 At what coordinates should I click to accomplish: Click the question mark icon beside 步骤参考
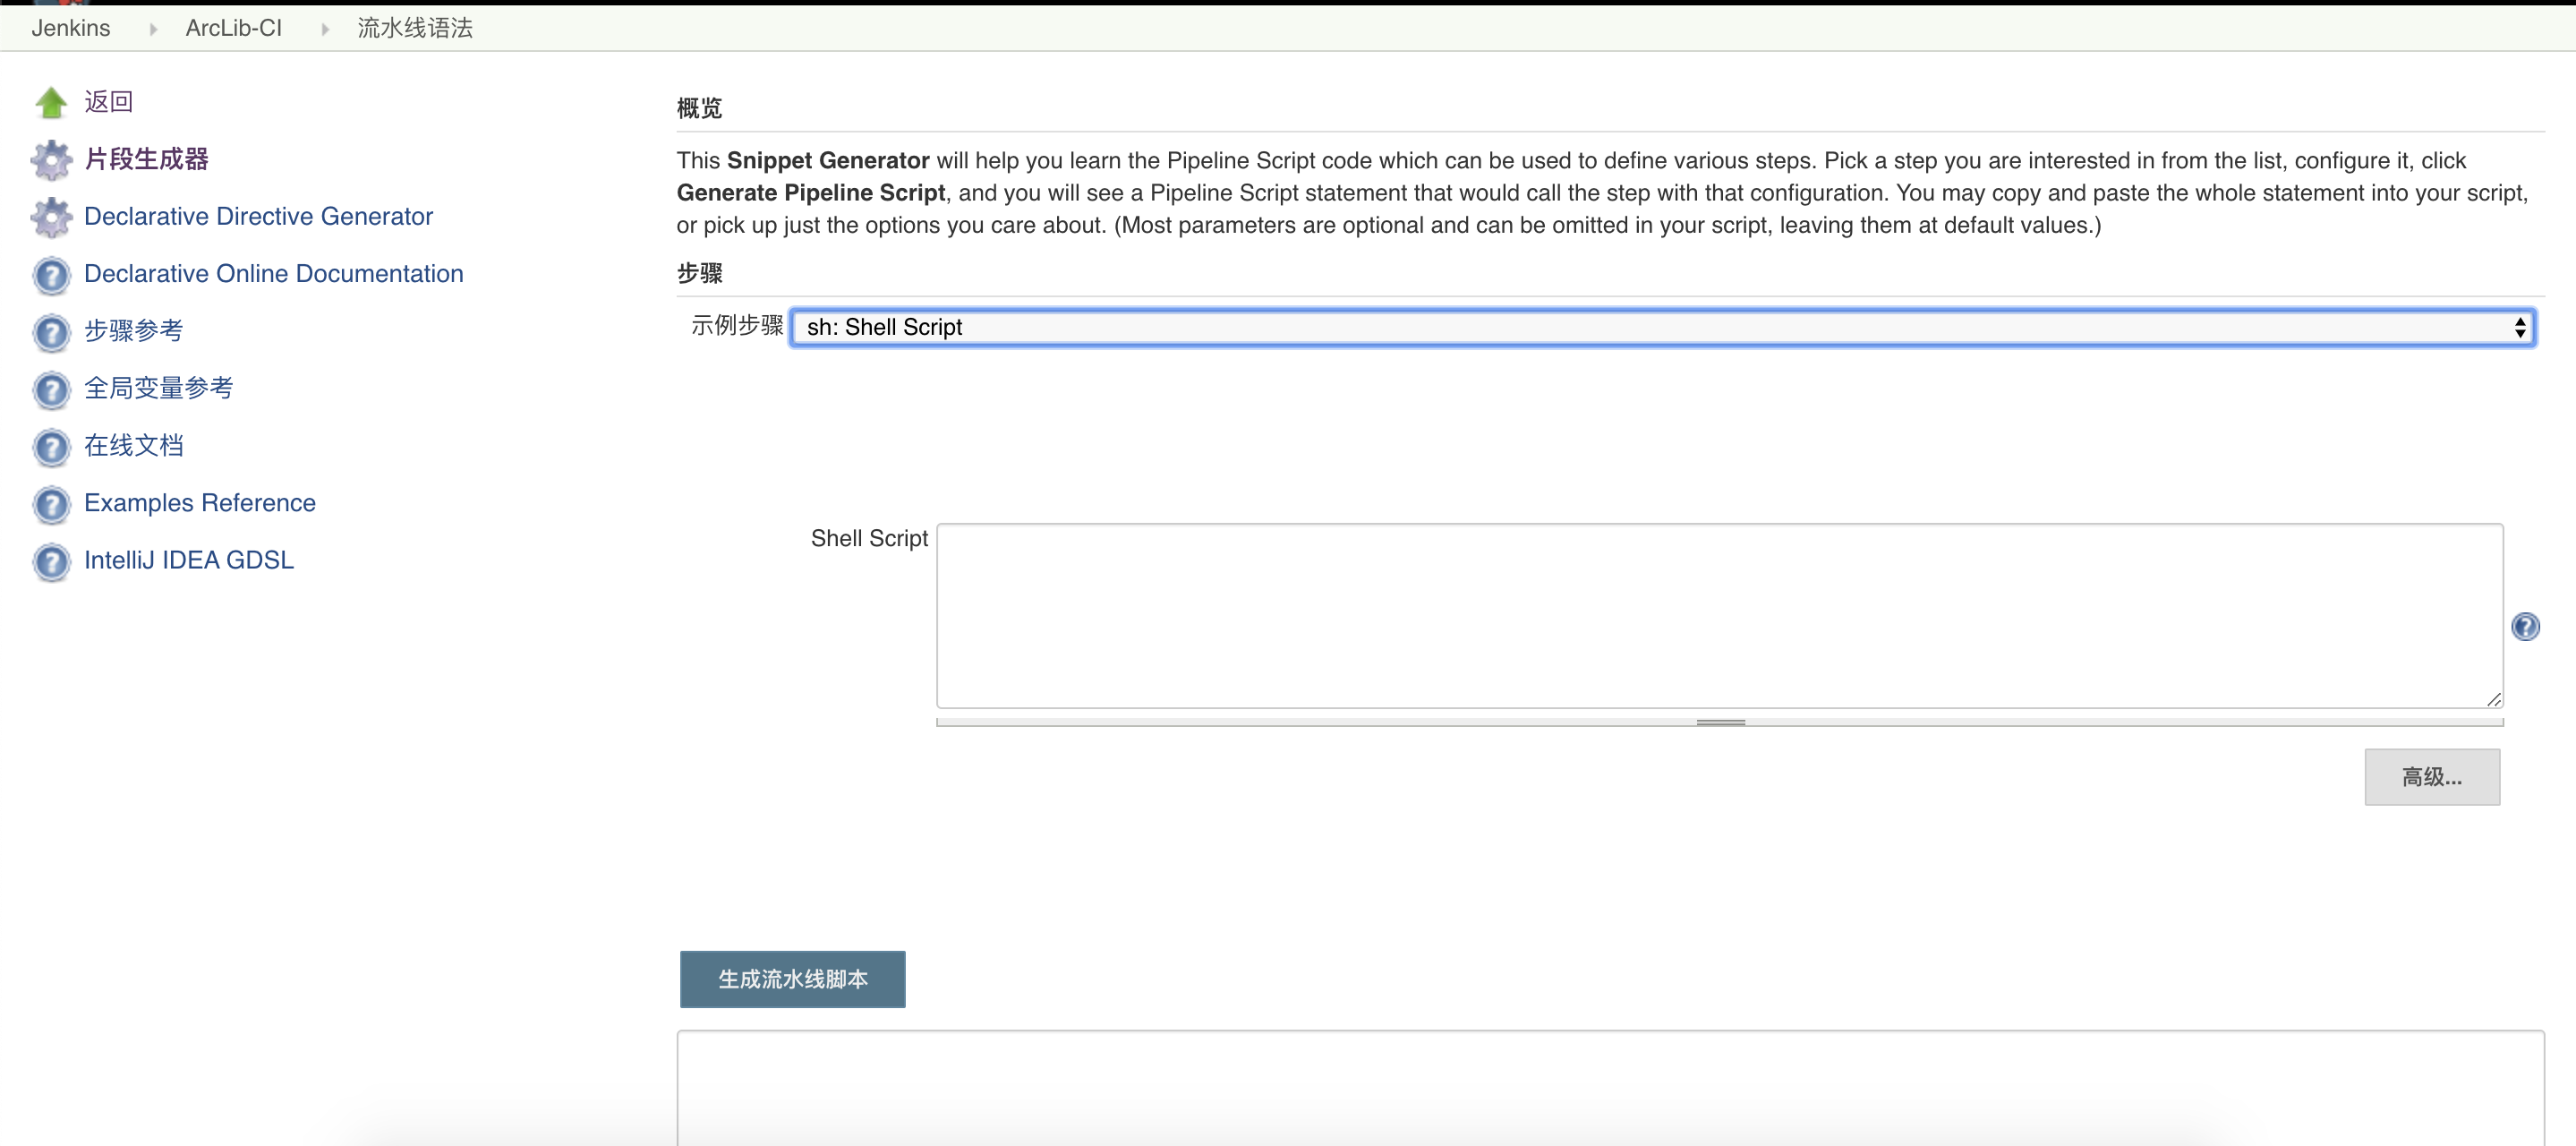click(x=51, y=332)
